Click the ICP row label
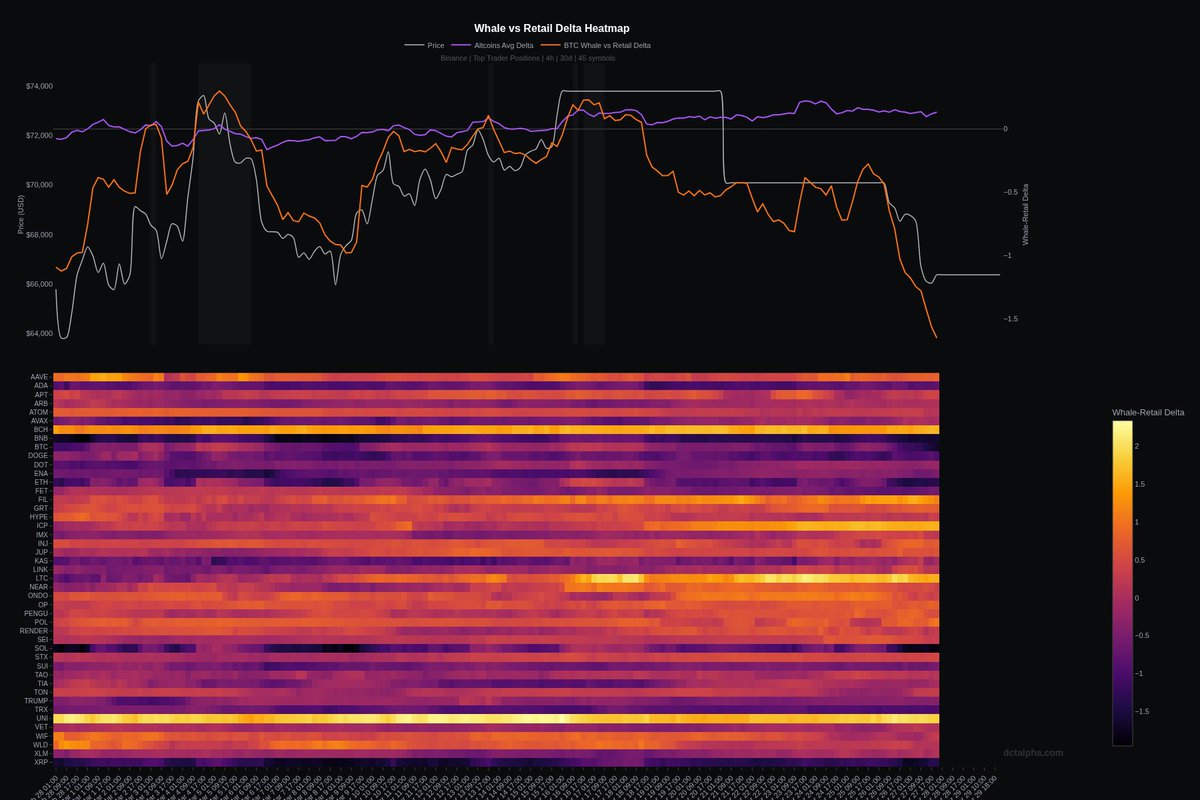The height and width of the screenshot is (800, 1200). click(42, 525)
